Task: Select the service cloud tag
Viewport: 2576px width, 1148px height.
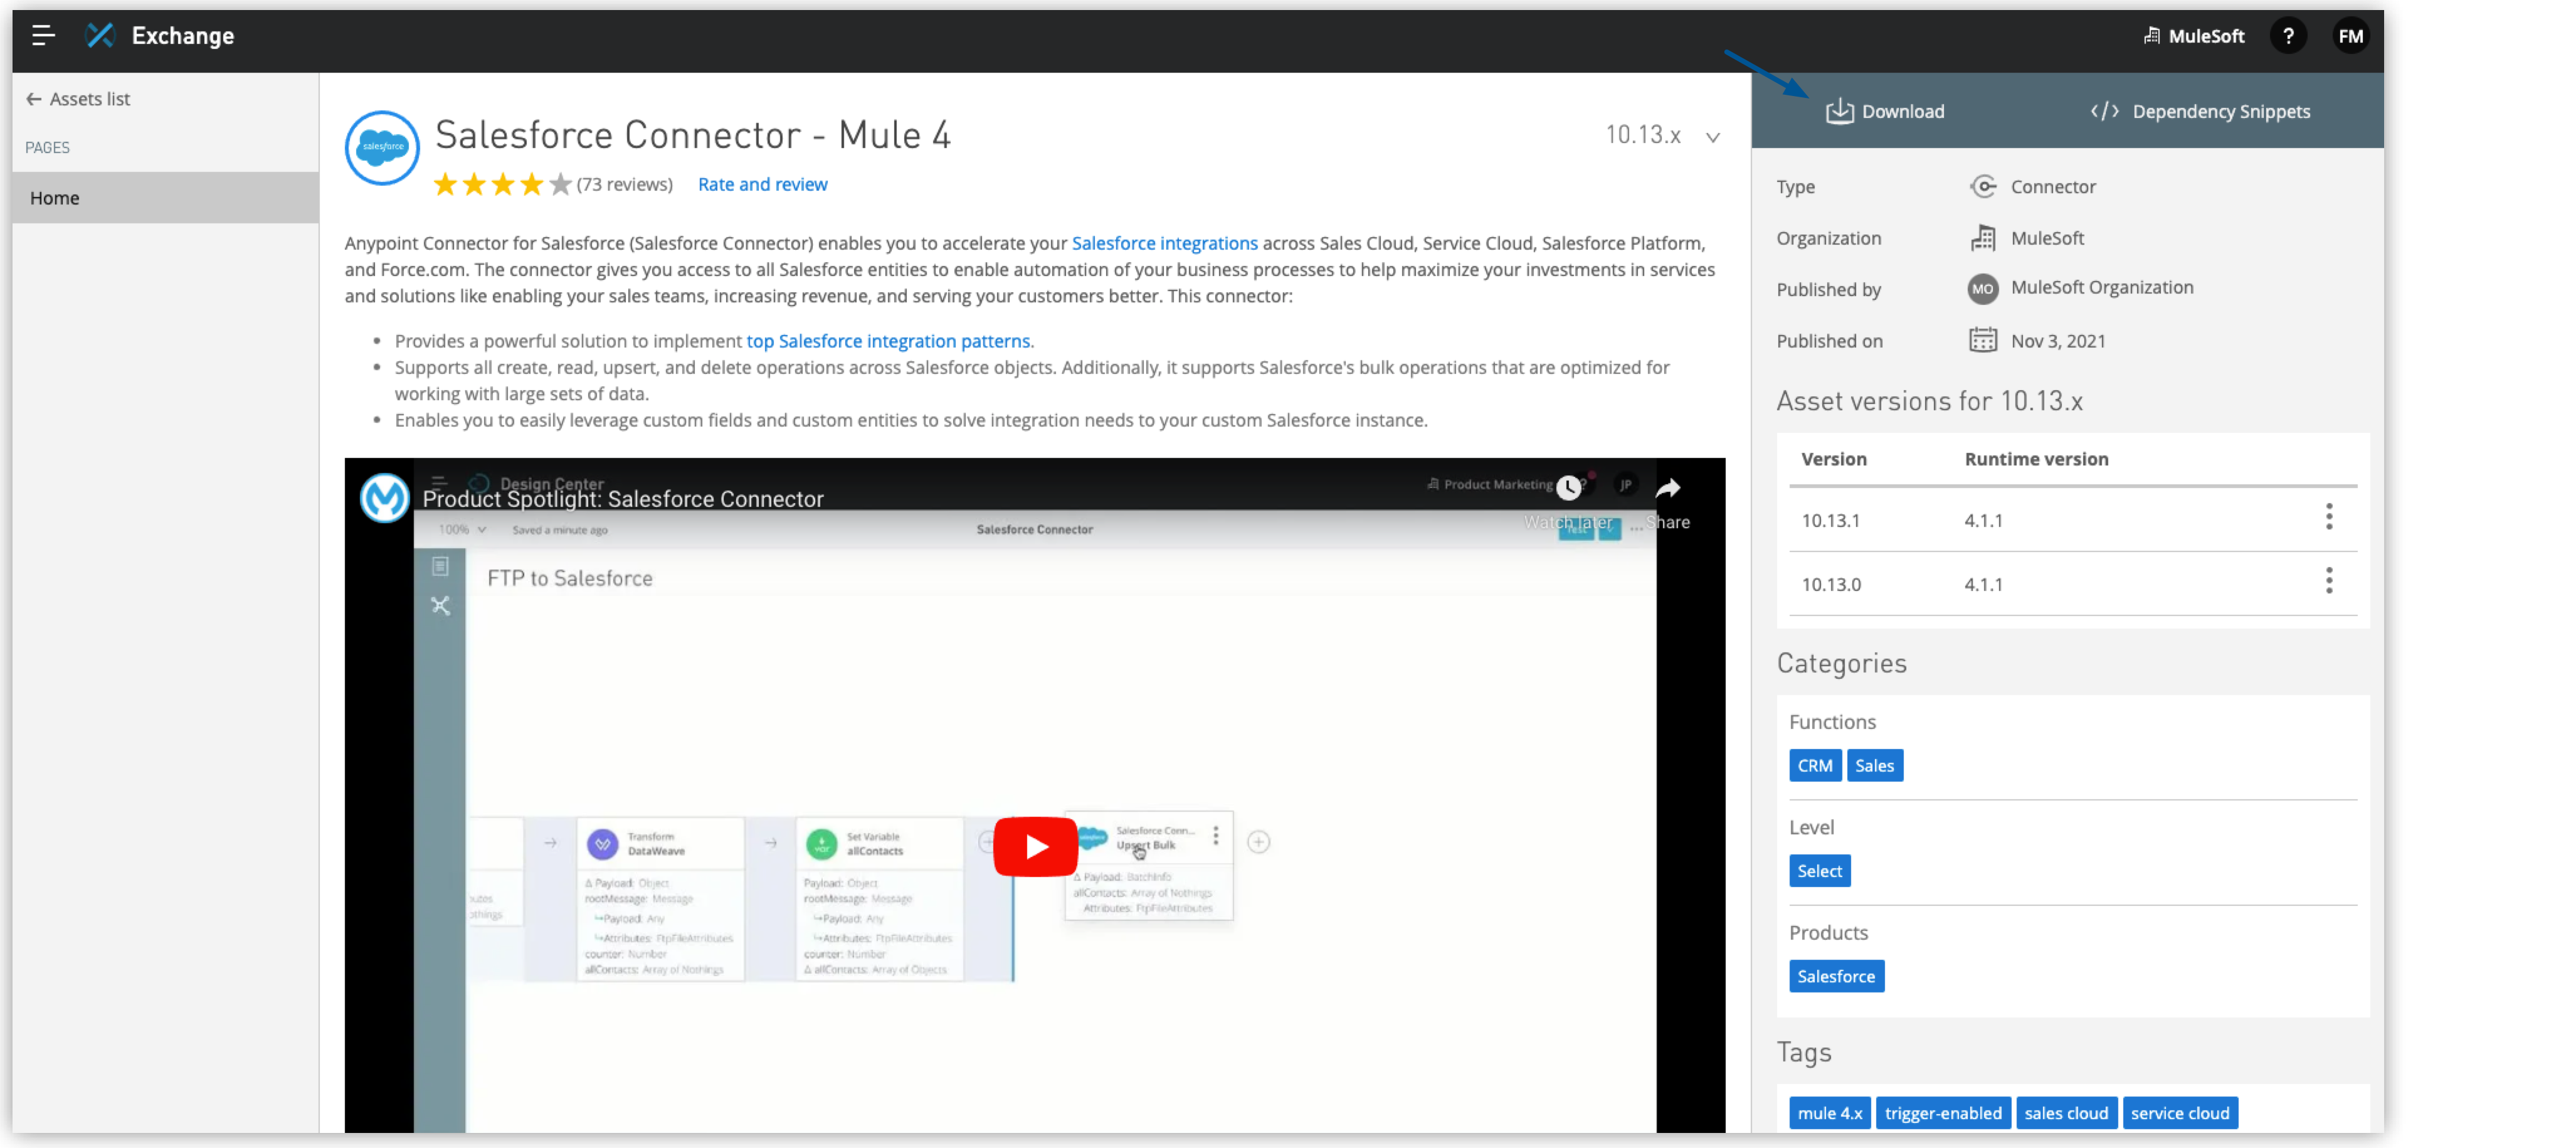Action: coord(2181,1112)
